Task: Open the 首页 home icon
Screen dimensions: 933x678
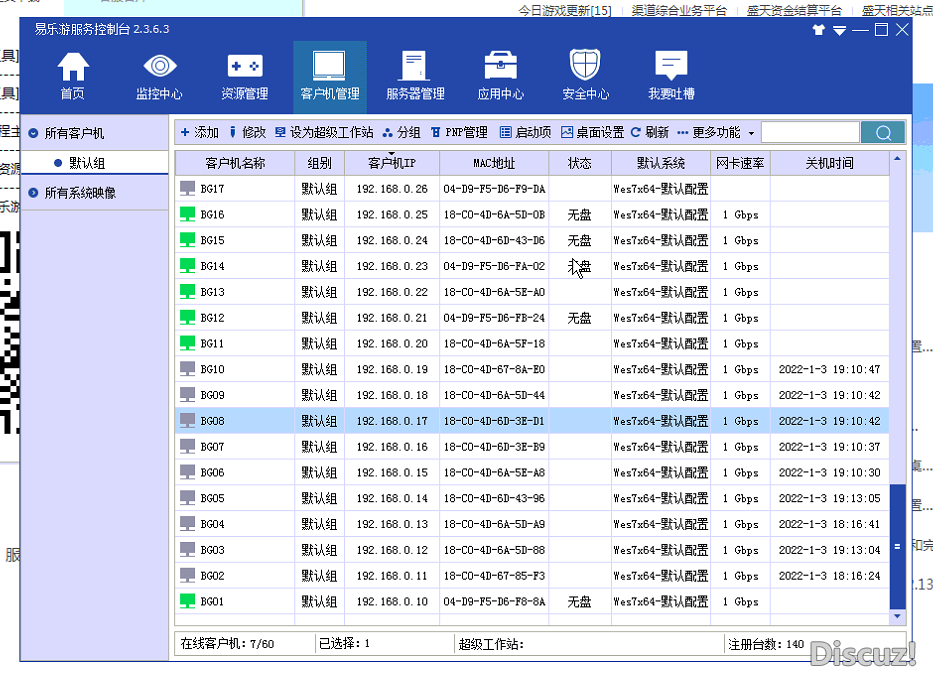Action: 73,67
